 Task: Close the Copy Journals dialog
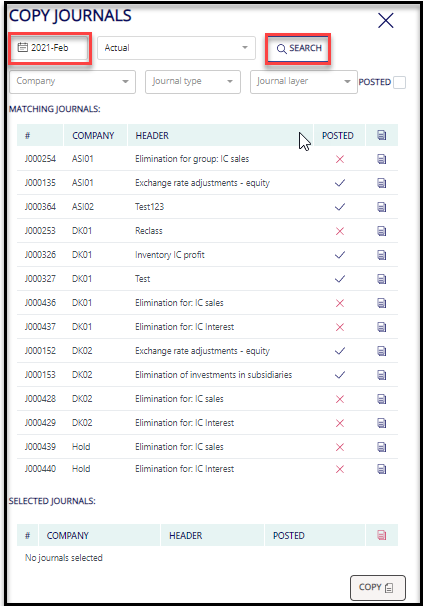(x=385, y=20)
